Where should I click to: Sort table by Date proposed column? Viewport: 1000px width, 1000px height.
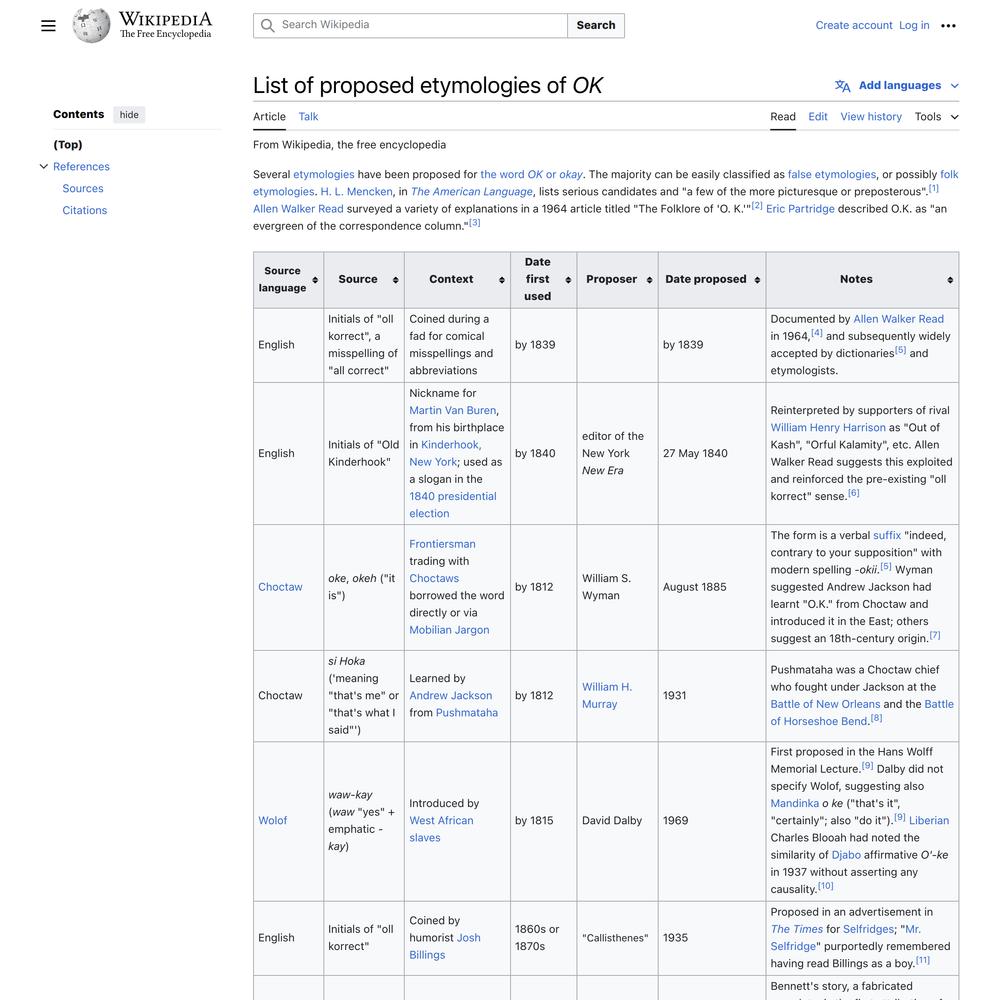757,280
